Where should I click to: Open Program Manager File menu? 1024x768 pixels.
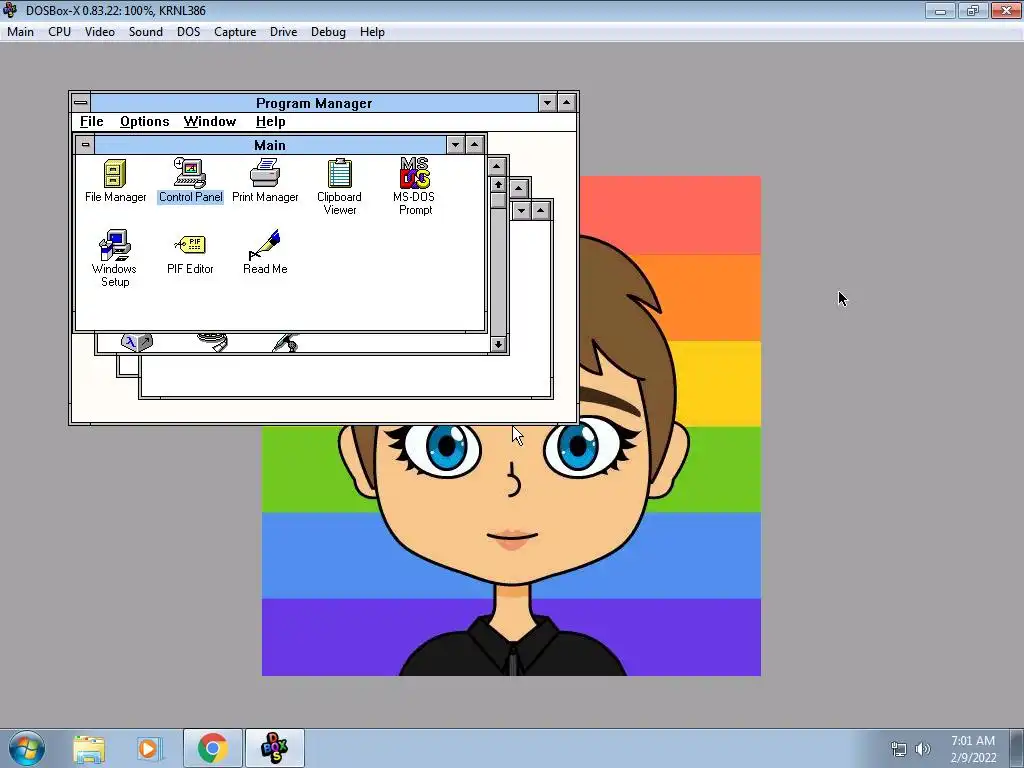click(x=91, y=121)
